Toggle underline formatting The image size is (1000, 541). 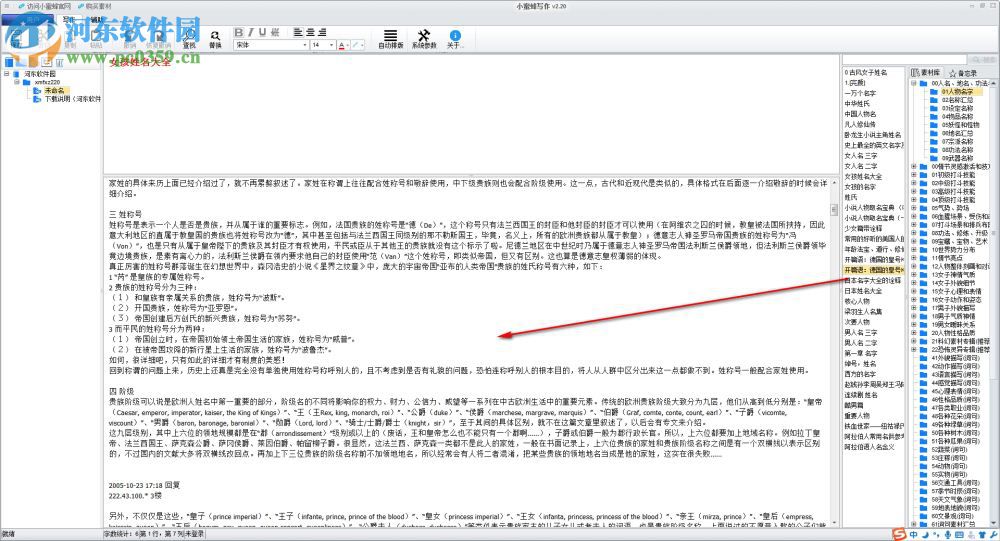262,32
